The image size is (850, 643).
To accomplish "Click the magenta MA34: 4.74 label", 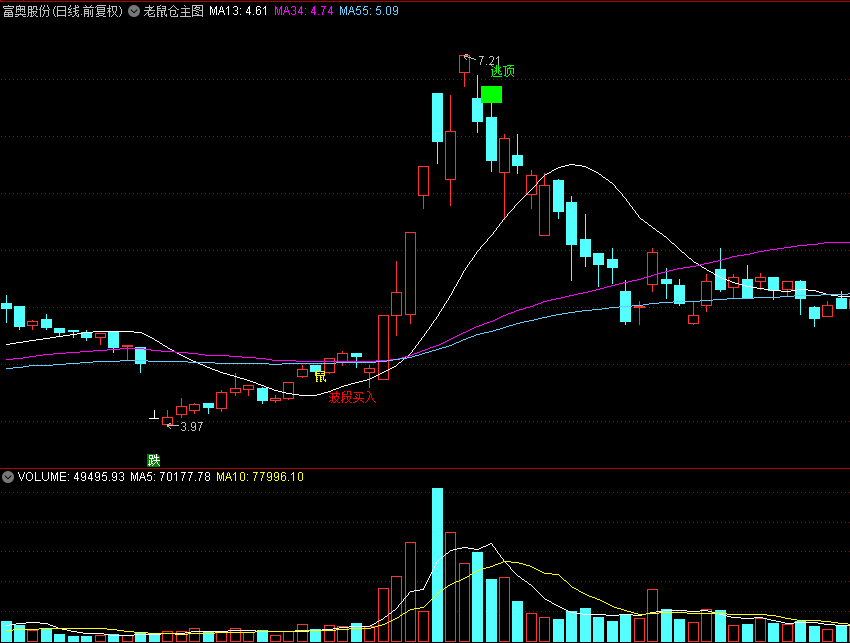I will pyautogui.click(x=304, y=11).
